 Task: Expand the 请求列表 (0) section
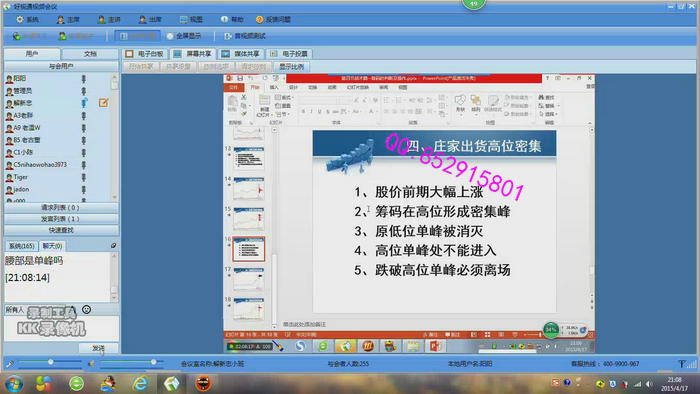pyautogui.click(x=61, y=207)
